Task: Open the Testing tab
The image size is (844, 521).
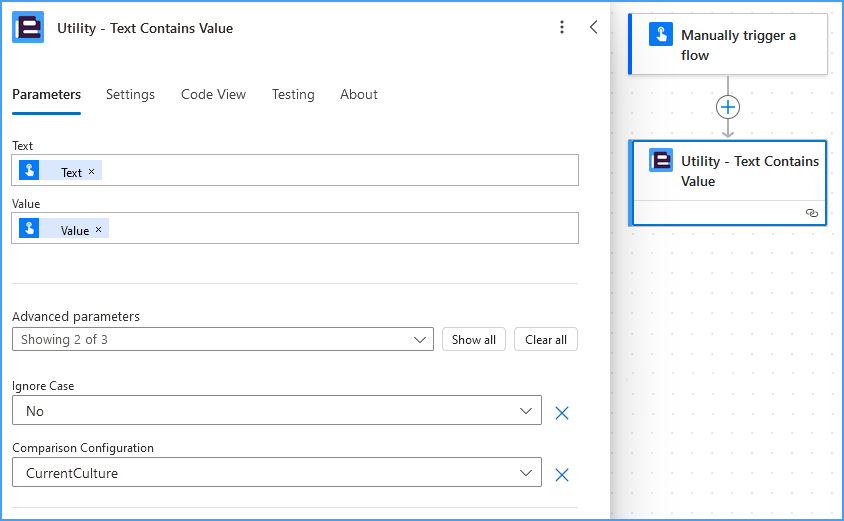Action: coord(293,95)
